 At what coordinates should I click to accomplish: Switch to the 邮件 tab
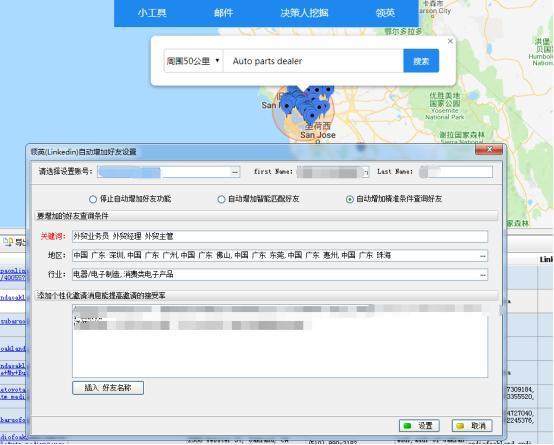pyautogui.click(x=223, y=13)
